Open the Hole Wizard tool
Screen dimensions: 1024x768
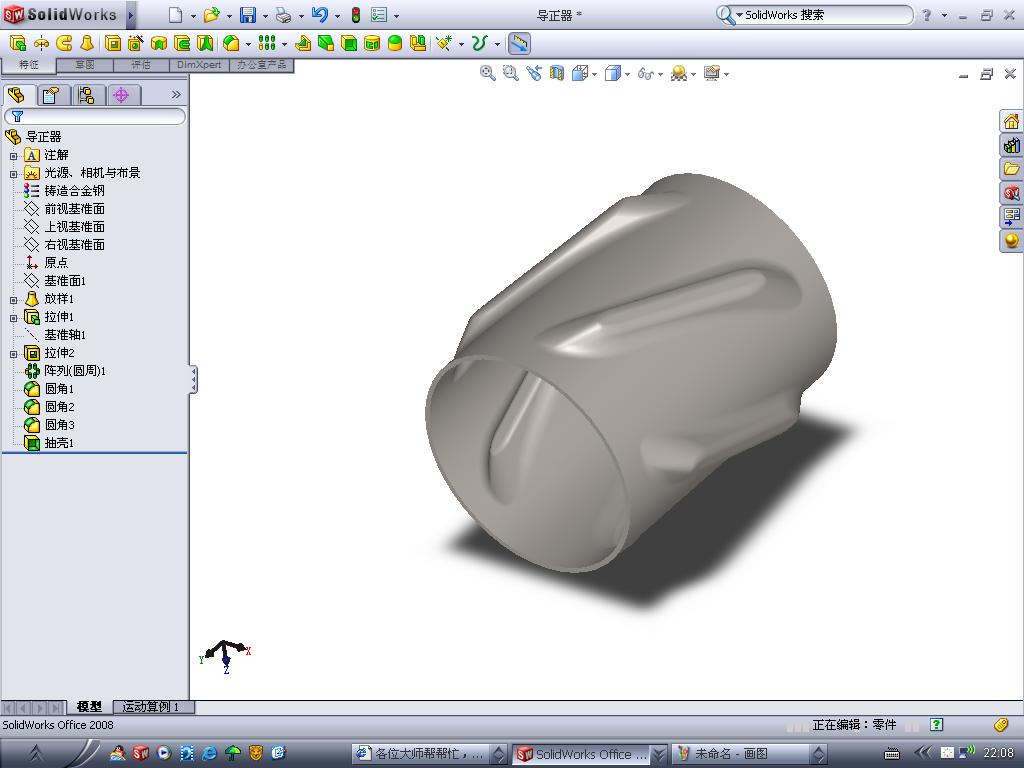click(136, 44)
